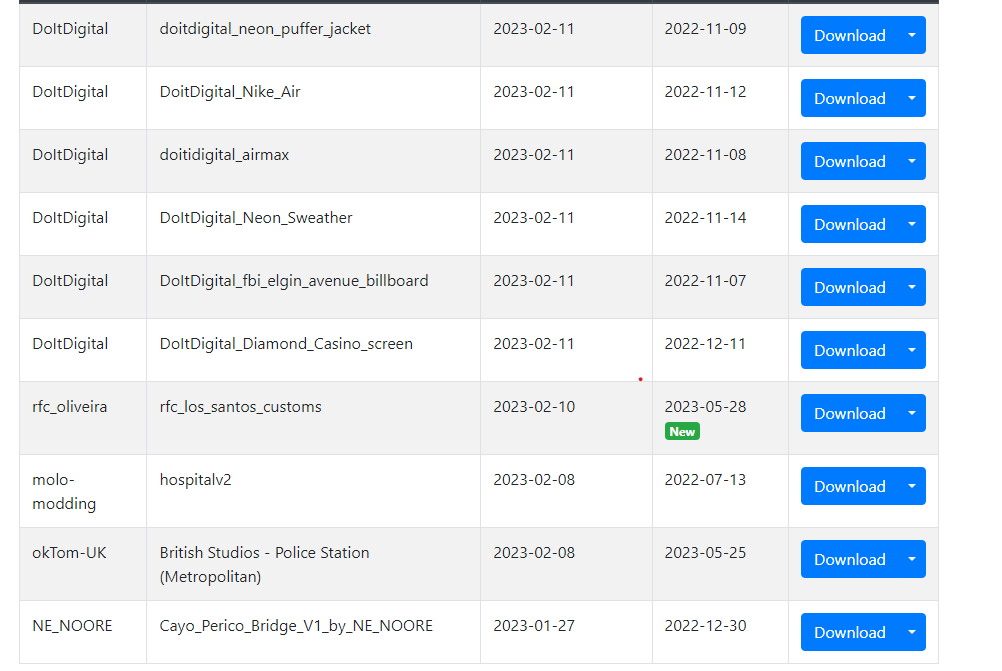Expand download options for Diamond_Casino_screen
1002x671 pixels.
[x=912, y=350]
